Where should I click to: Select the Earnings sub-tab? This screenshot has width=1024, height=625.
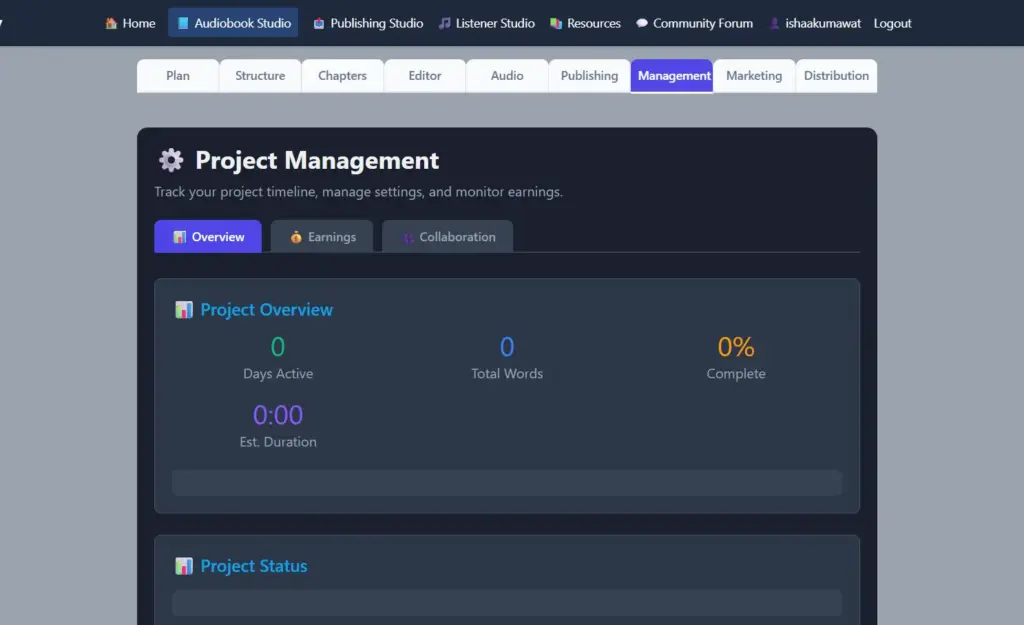coord(321,236)
